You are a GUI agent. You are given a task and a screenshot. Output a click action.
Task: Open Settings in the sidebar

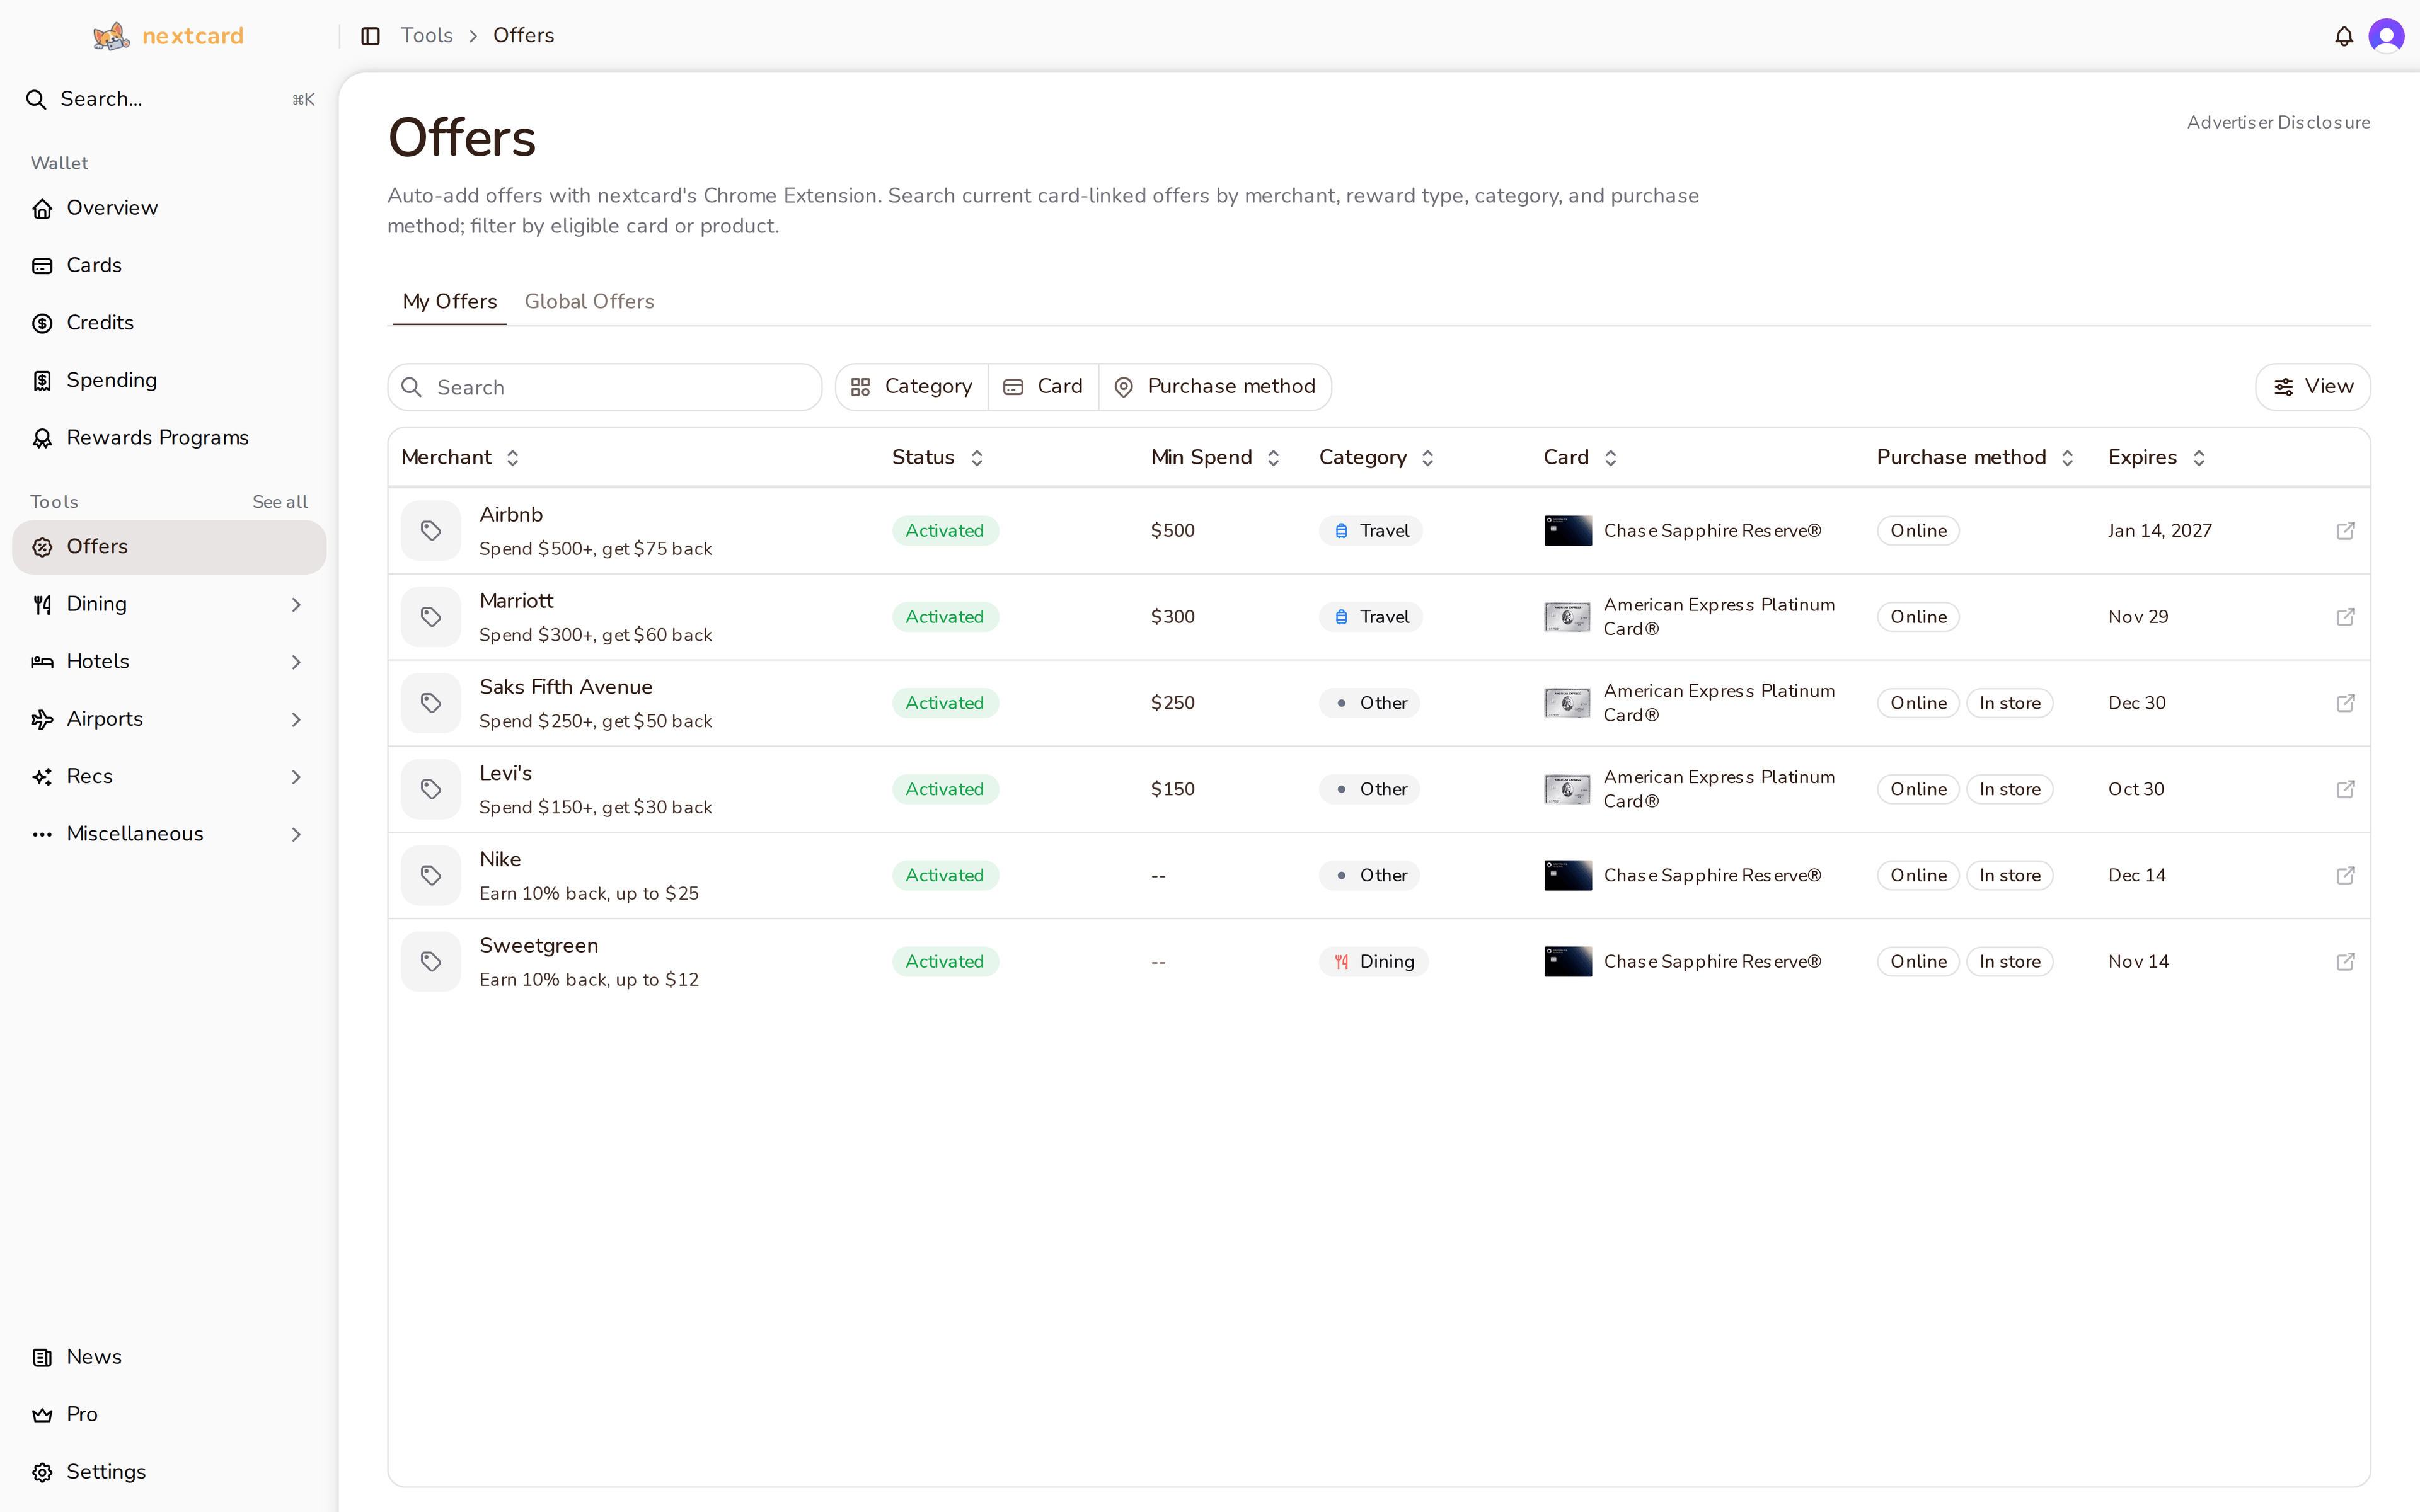169,1472
